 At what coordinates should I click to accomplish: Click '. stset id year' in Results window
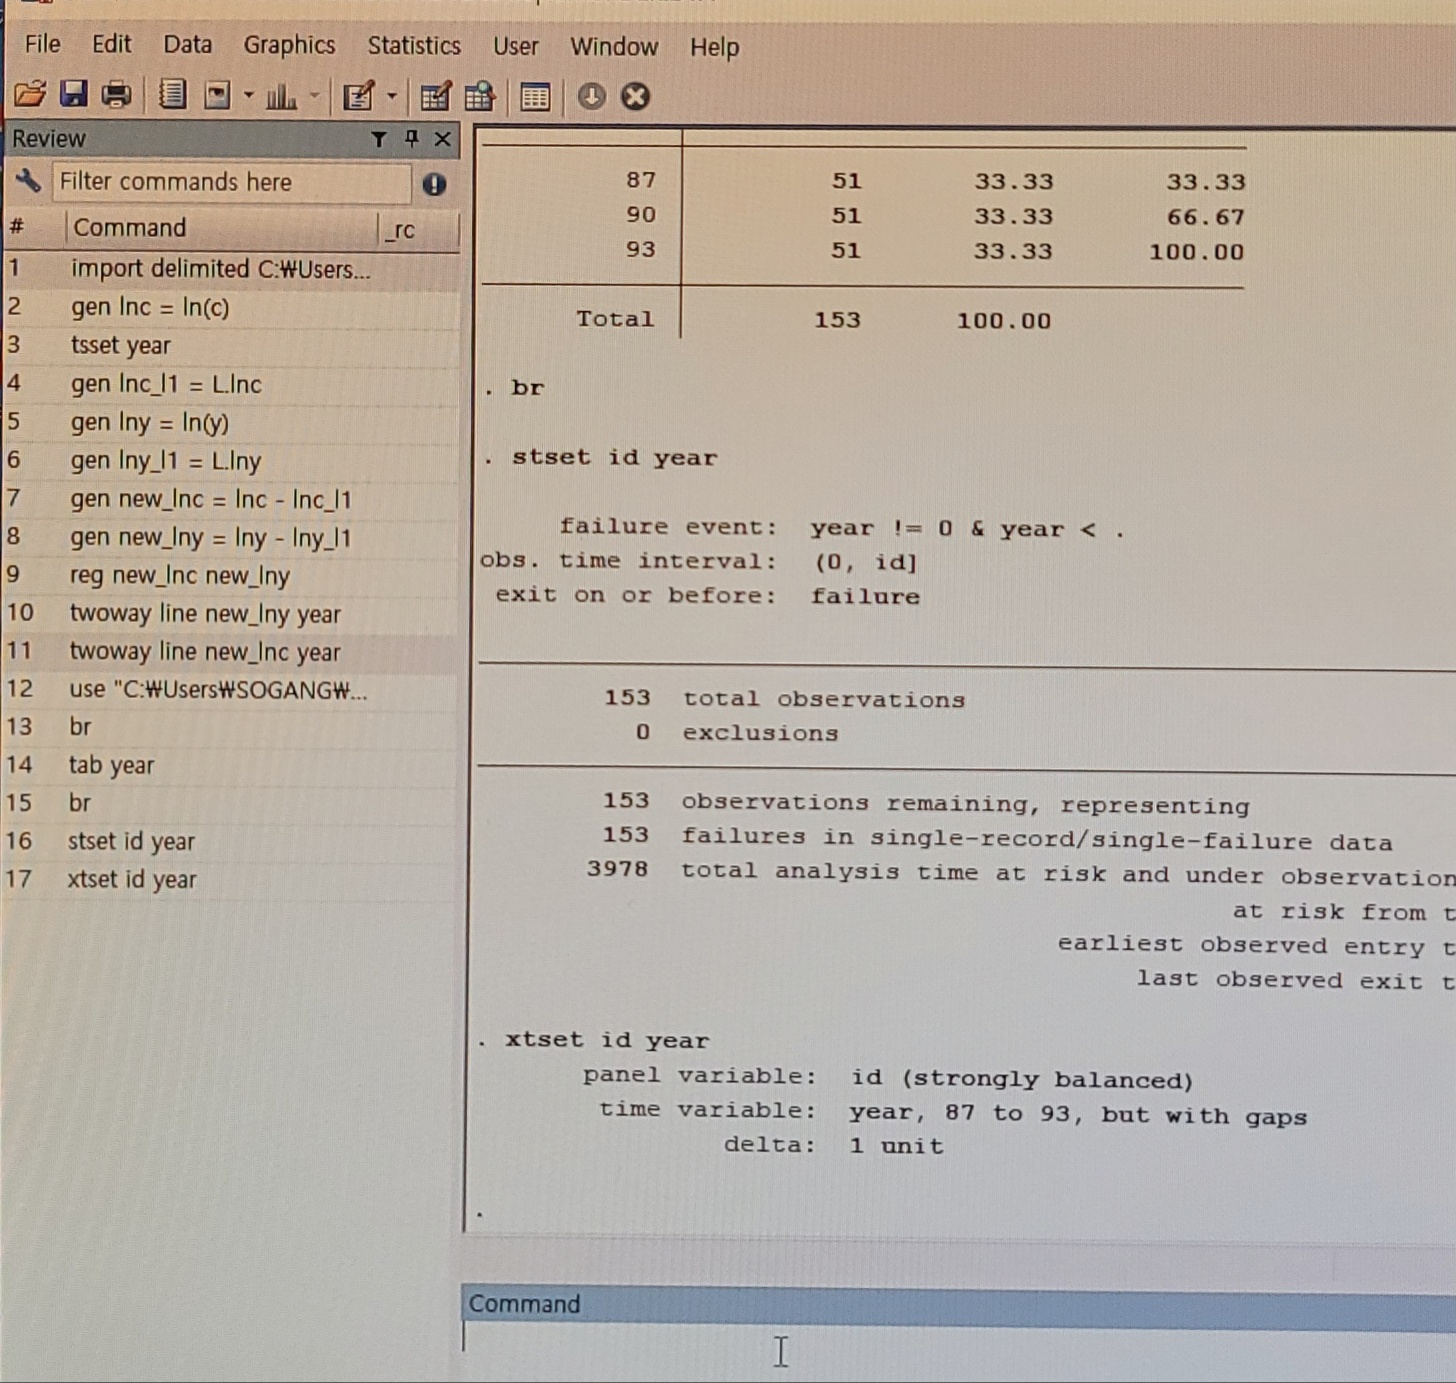coord(601,458)
